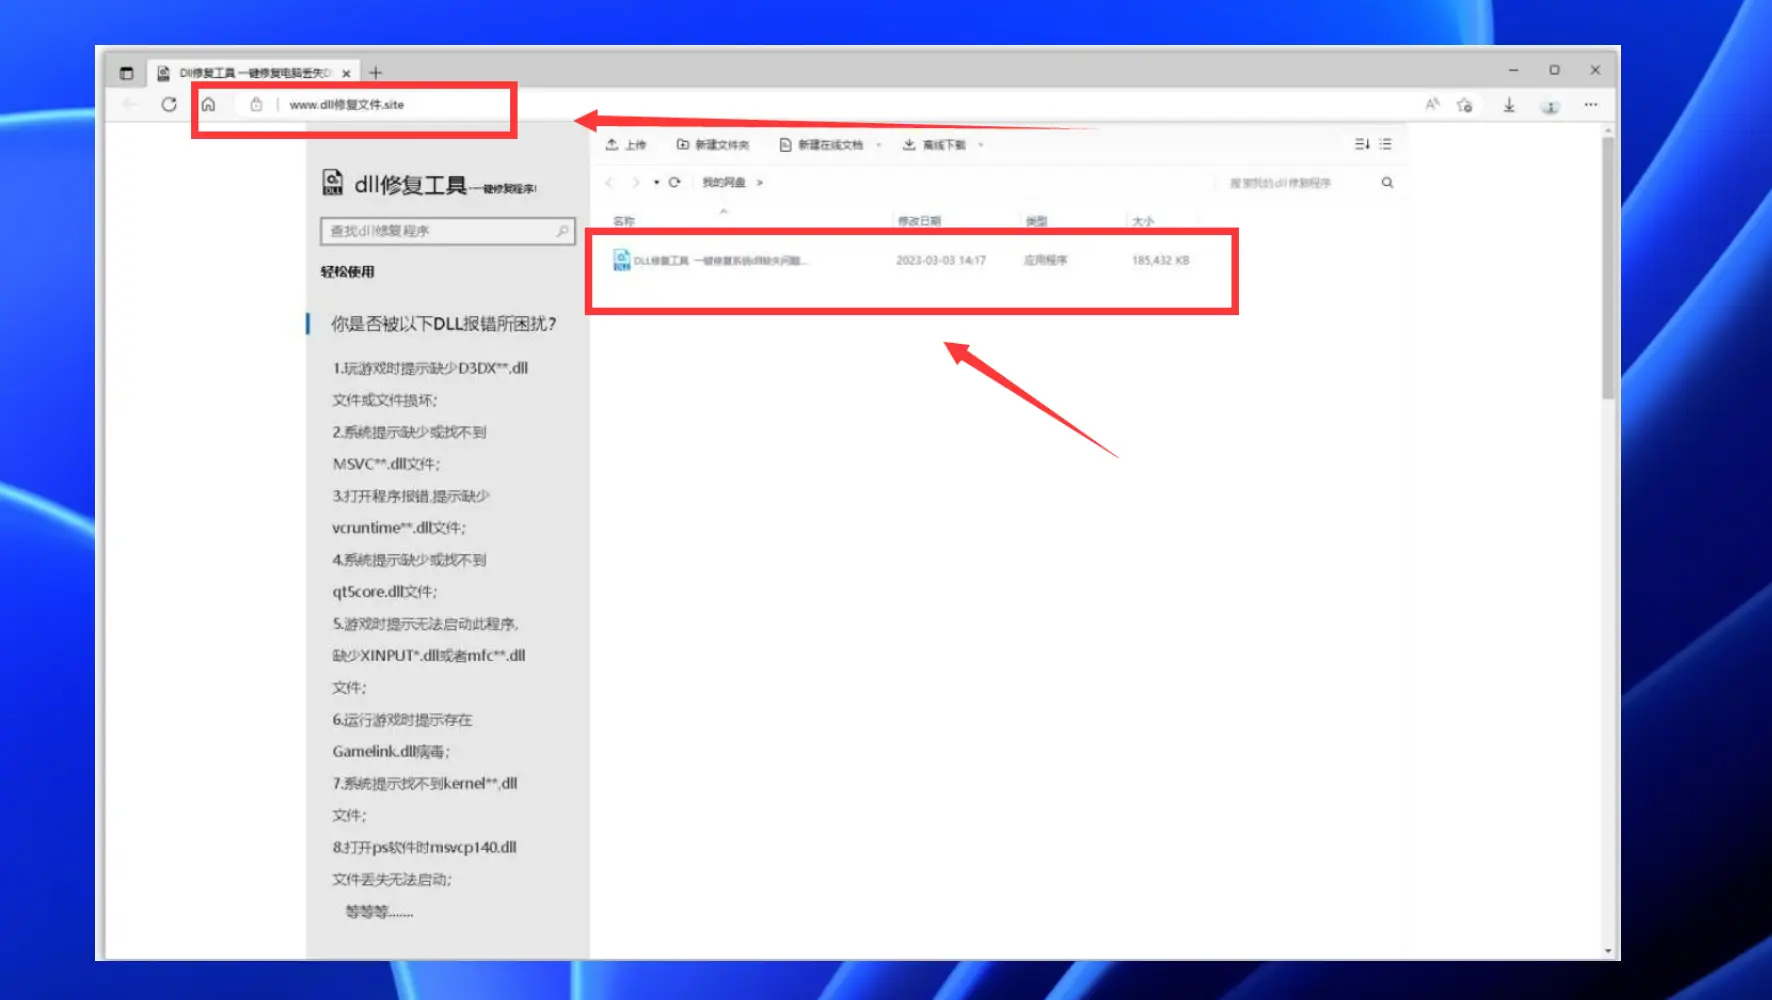Click list item mentioning vcruntime**.dll文件
This screenshot has width=1772, height=1000.
tap(411, 512)
